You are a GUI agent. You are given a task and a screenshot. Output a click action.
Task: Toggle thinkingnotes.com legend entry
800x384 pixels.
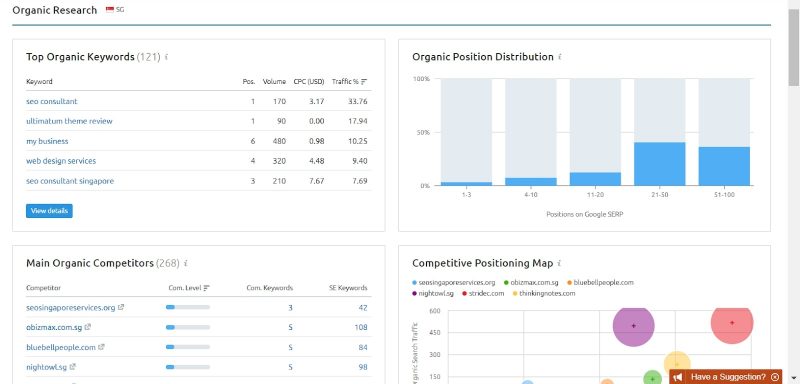543,294
